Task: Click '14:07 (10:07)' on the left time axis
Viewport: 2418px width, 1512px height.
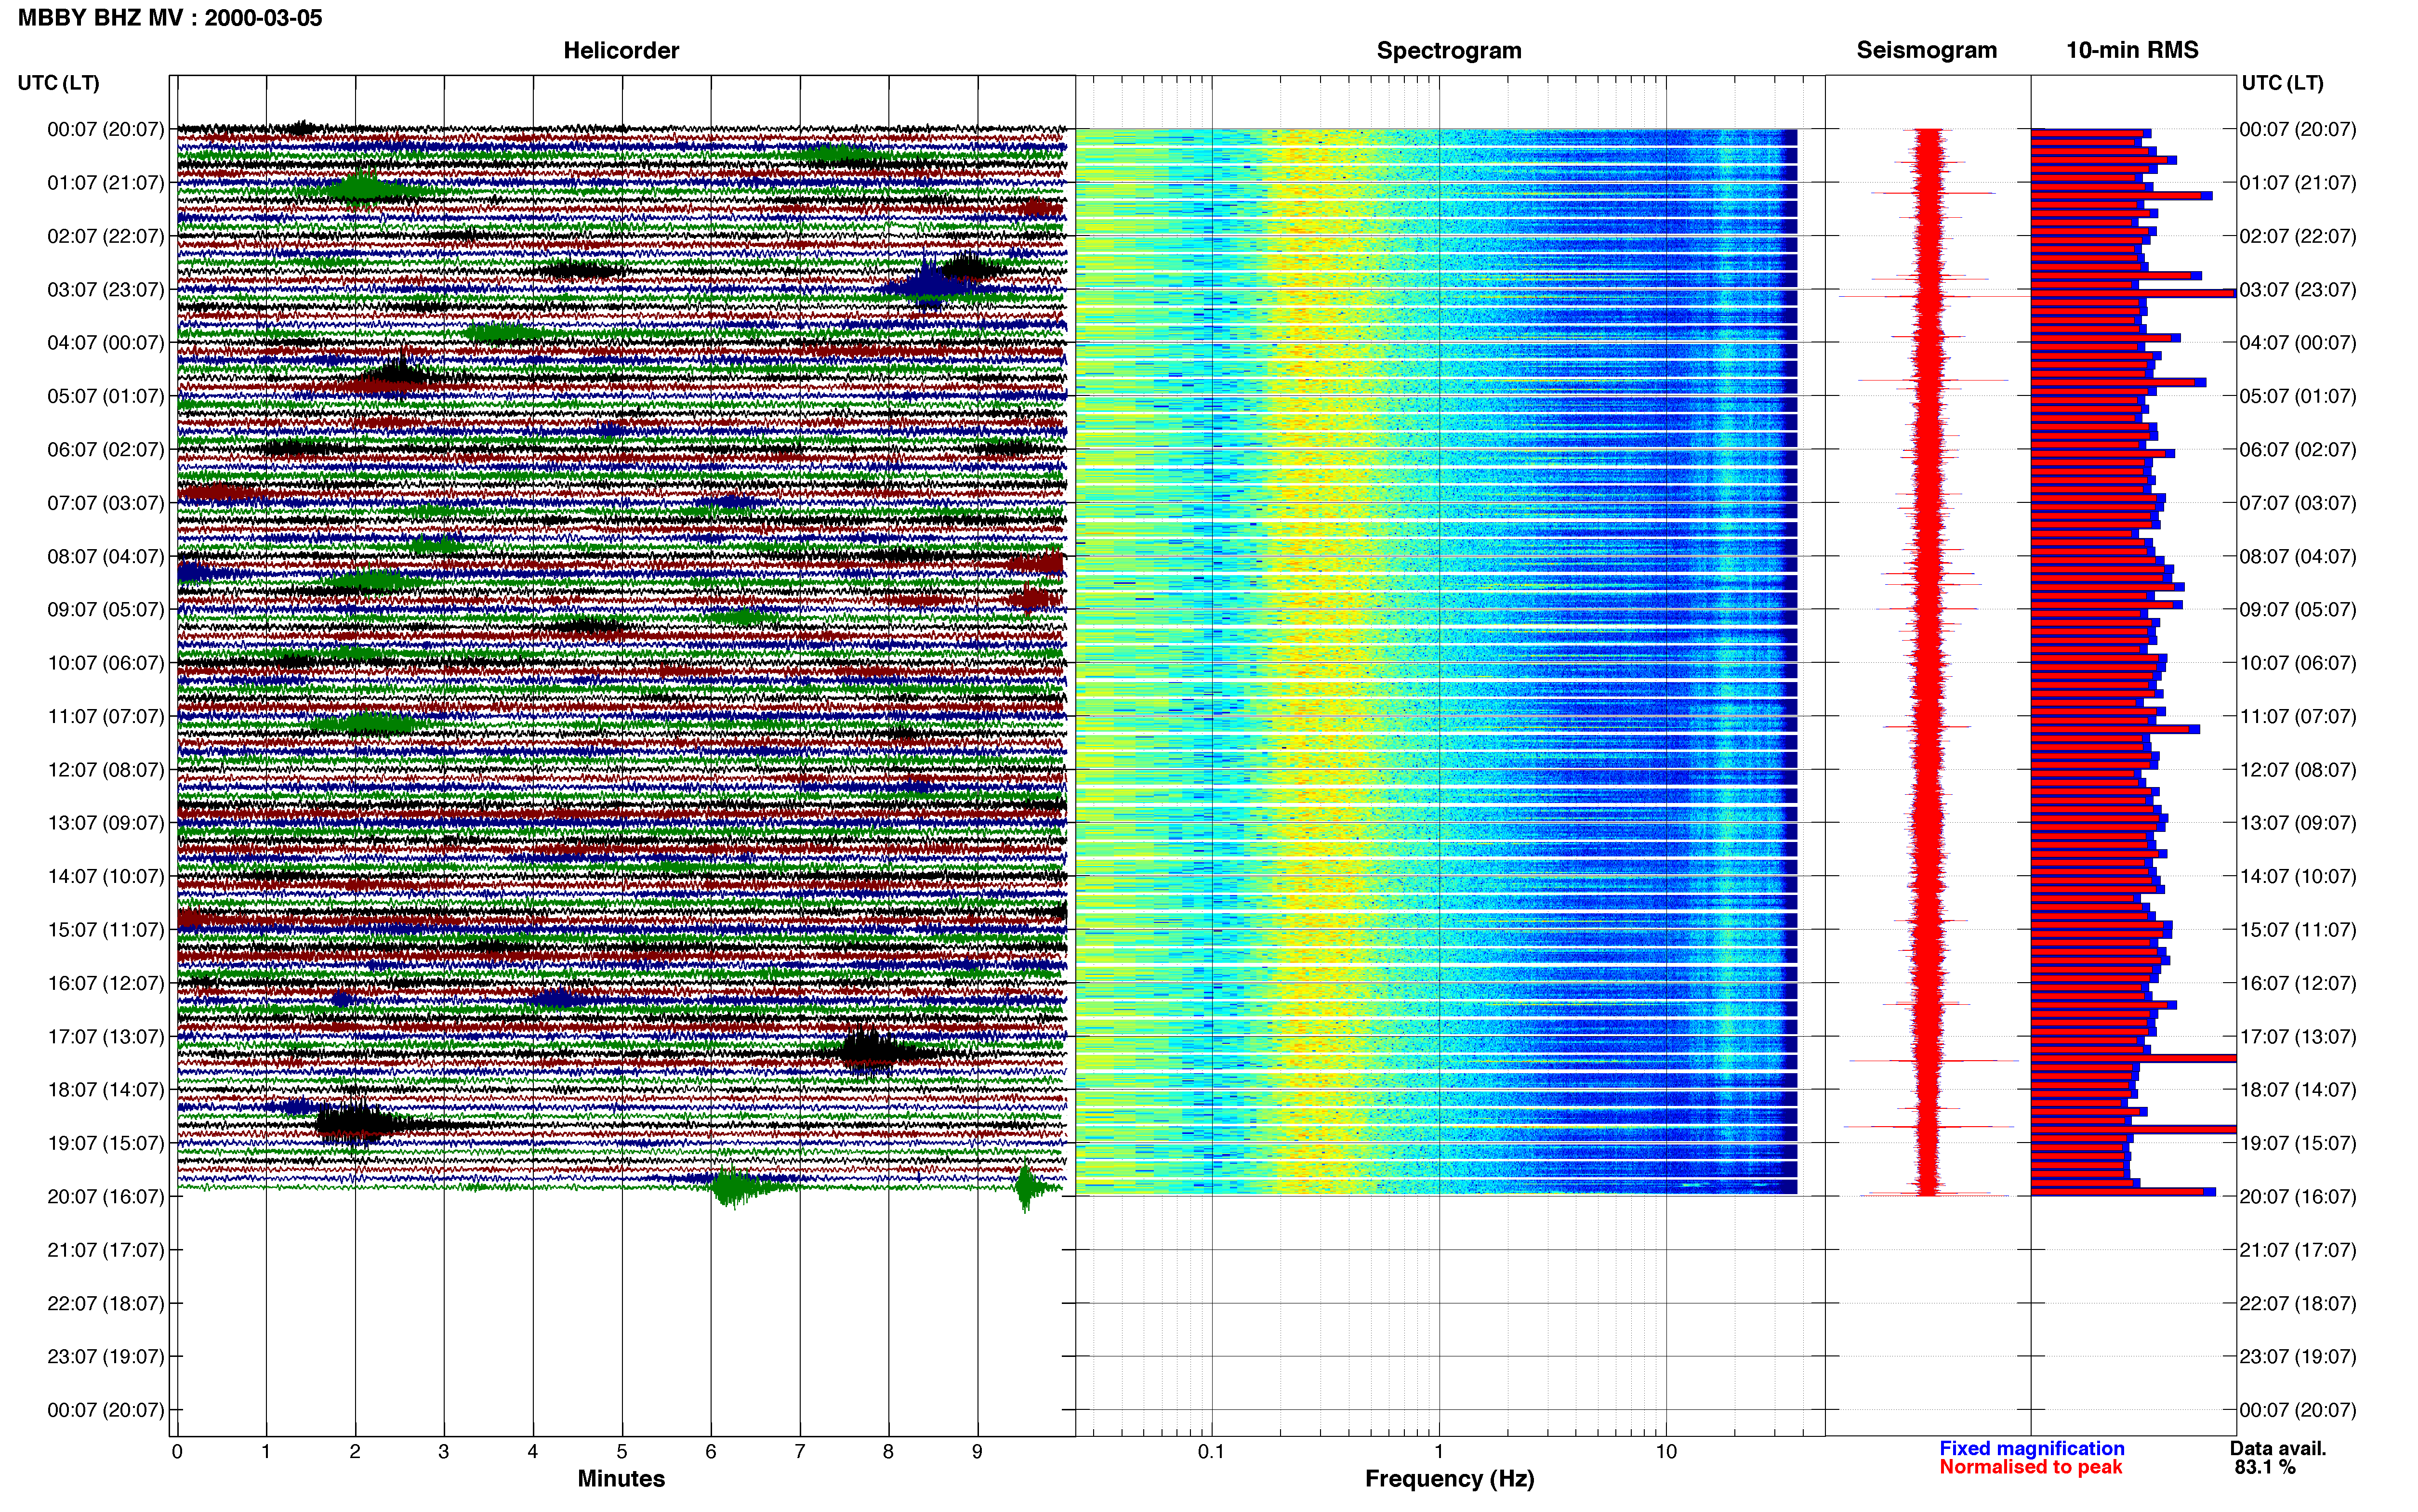Action: point(105,877)
